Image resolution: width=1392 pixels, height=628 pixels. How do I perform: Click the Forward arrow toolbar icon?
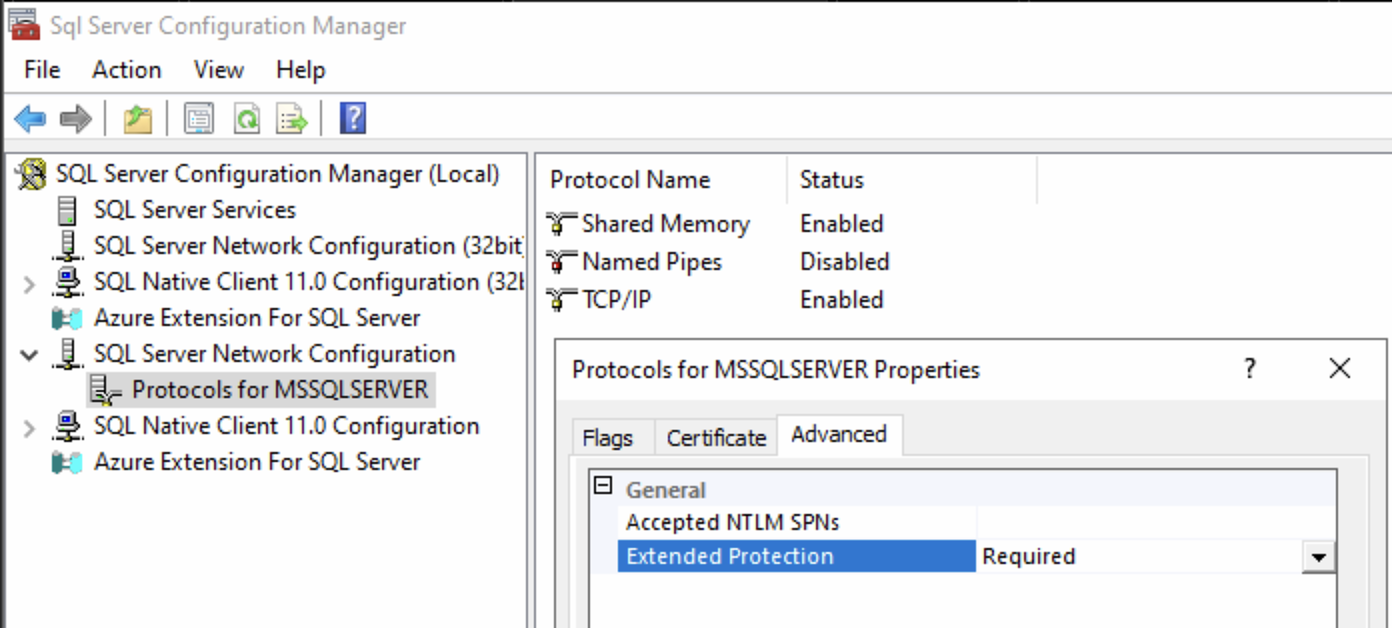click(x=76, y=120)
